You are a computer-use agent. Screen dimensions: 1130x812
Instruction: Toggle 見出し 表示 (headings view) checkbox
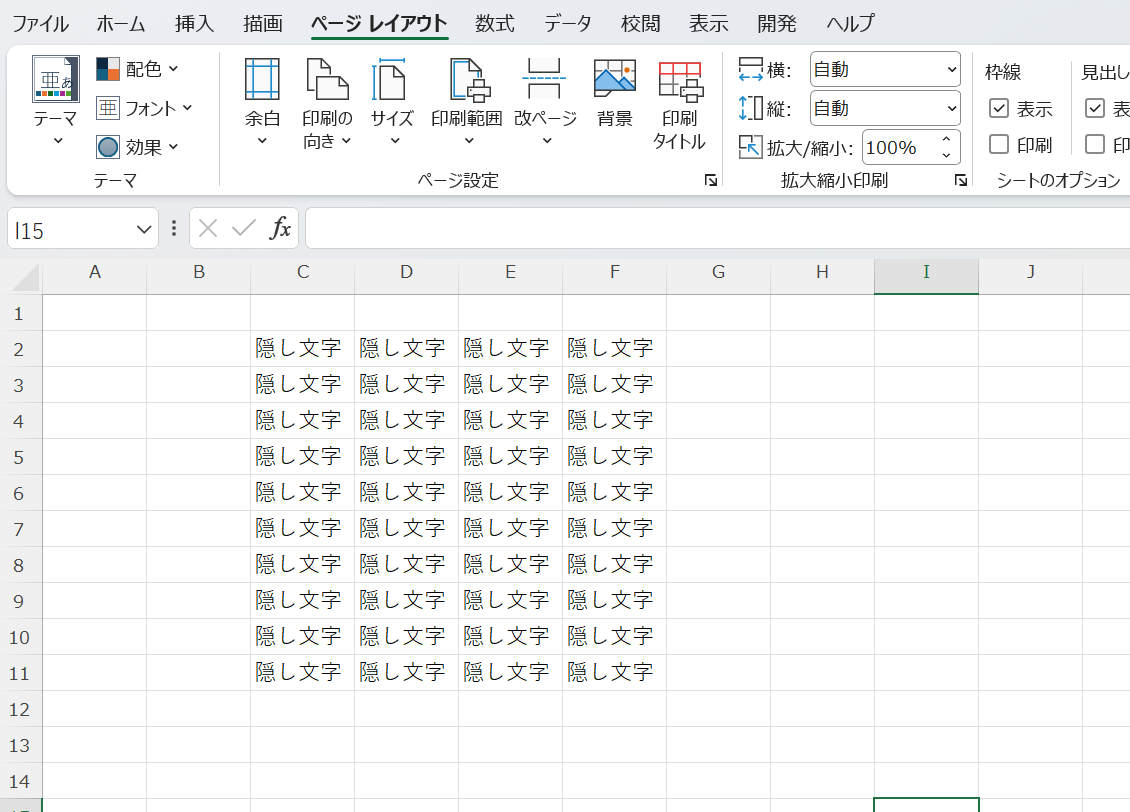pos(1095,108)
